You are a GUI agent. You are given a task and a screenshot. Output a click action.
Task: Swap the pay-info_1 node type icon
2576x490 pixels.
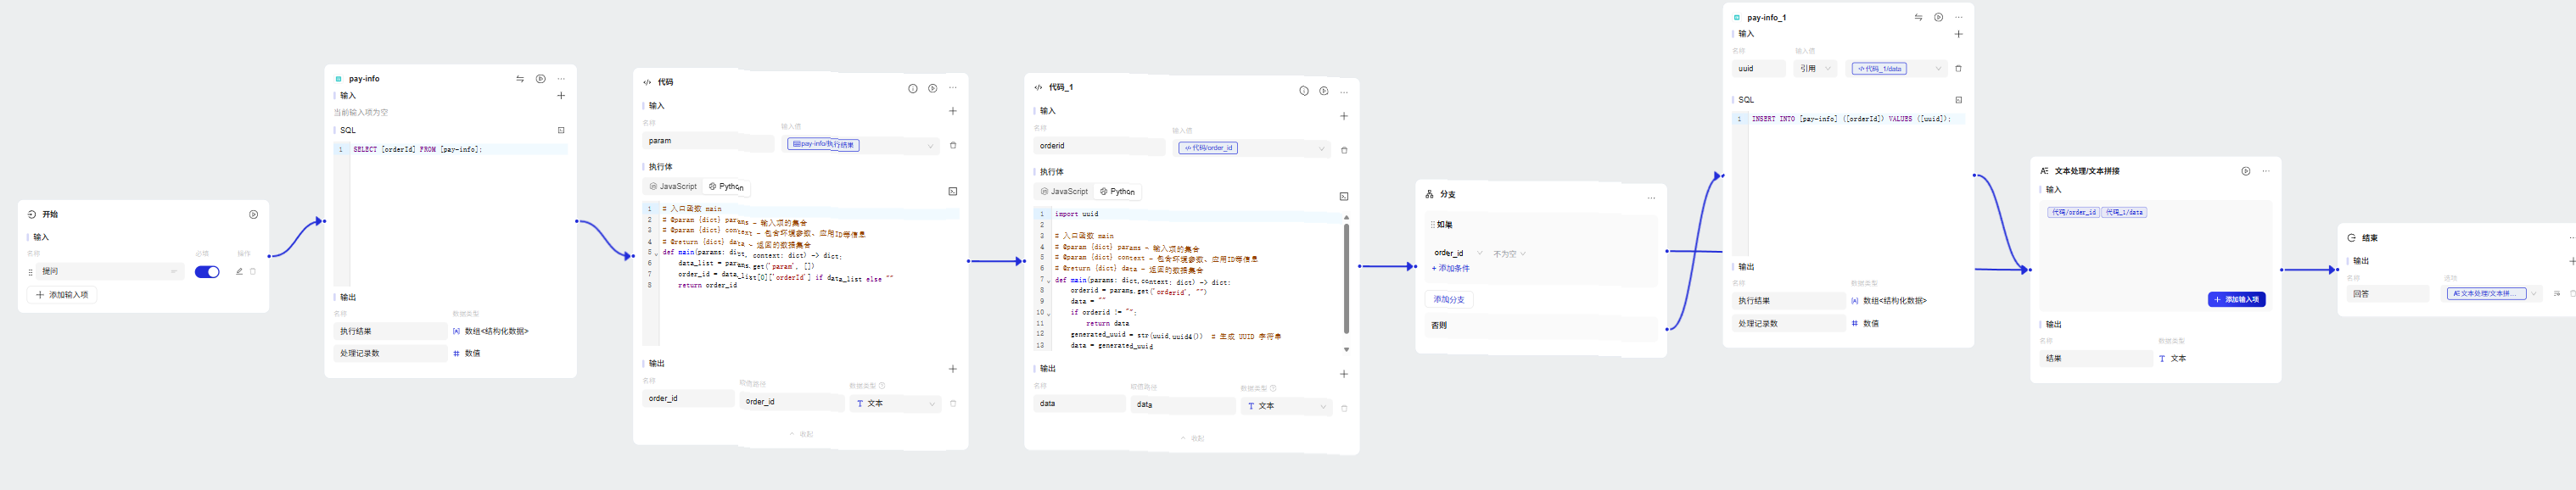point(1918,17)
